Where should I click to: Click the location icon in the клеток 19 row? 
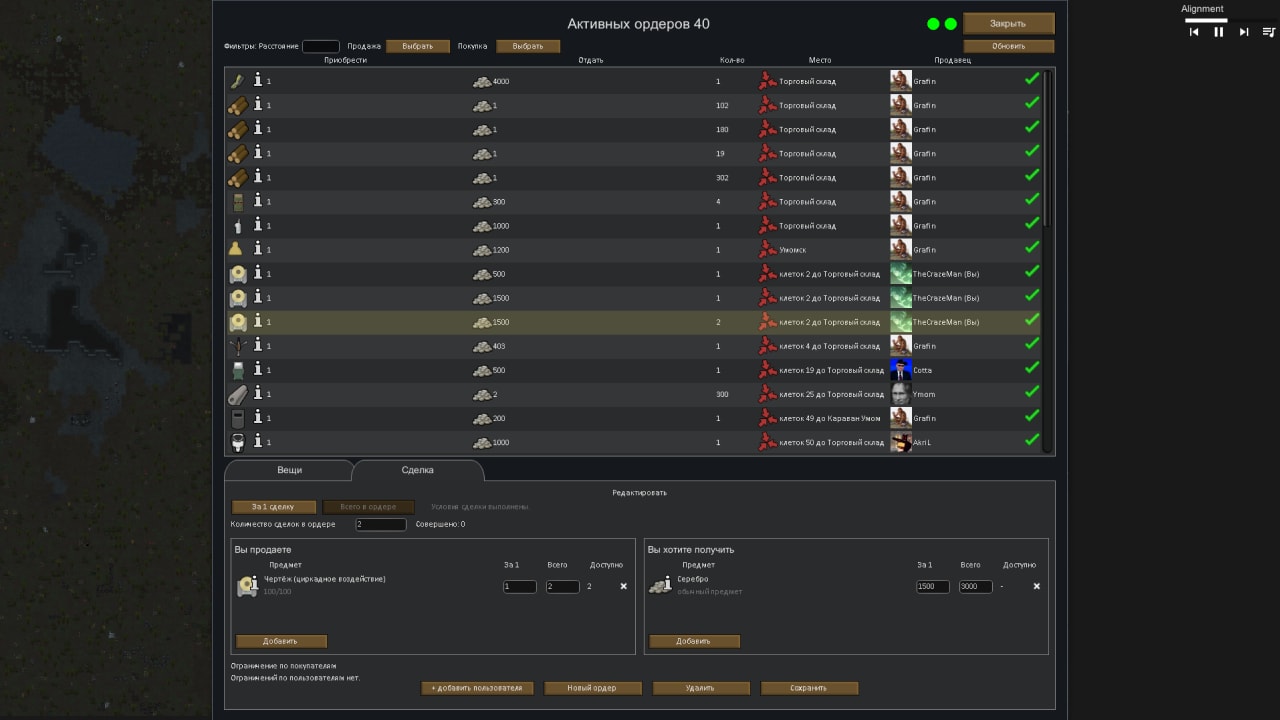click(767, 370)
